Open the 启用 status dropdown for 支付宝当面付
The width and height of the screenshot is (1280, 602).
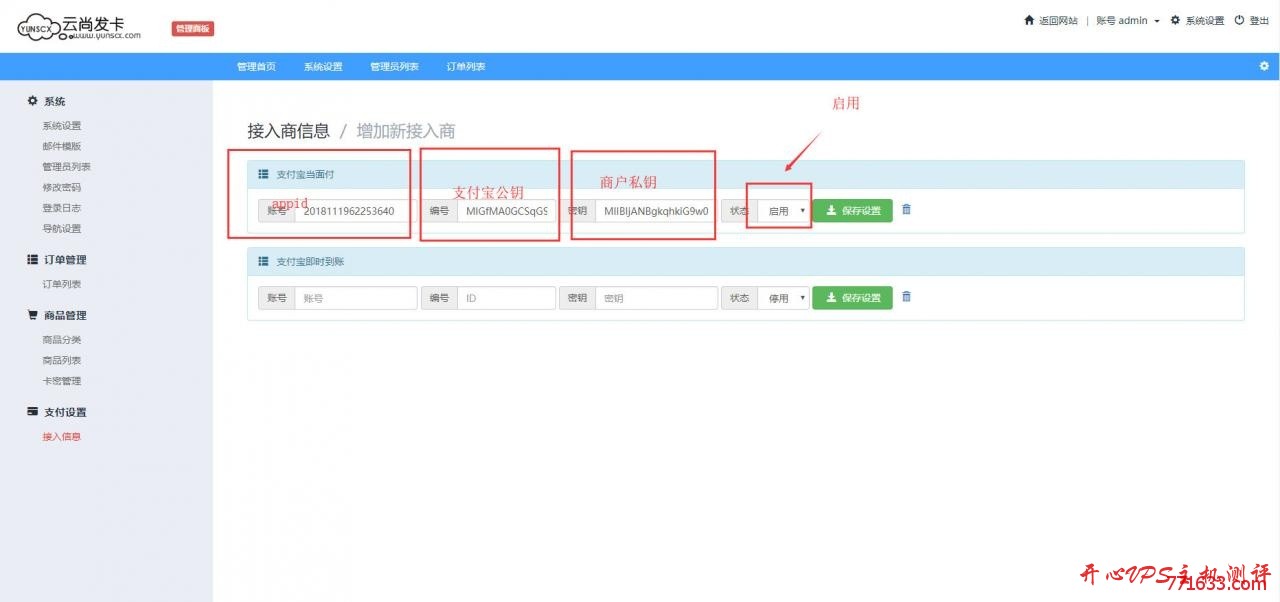(784, 211)
